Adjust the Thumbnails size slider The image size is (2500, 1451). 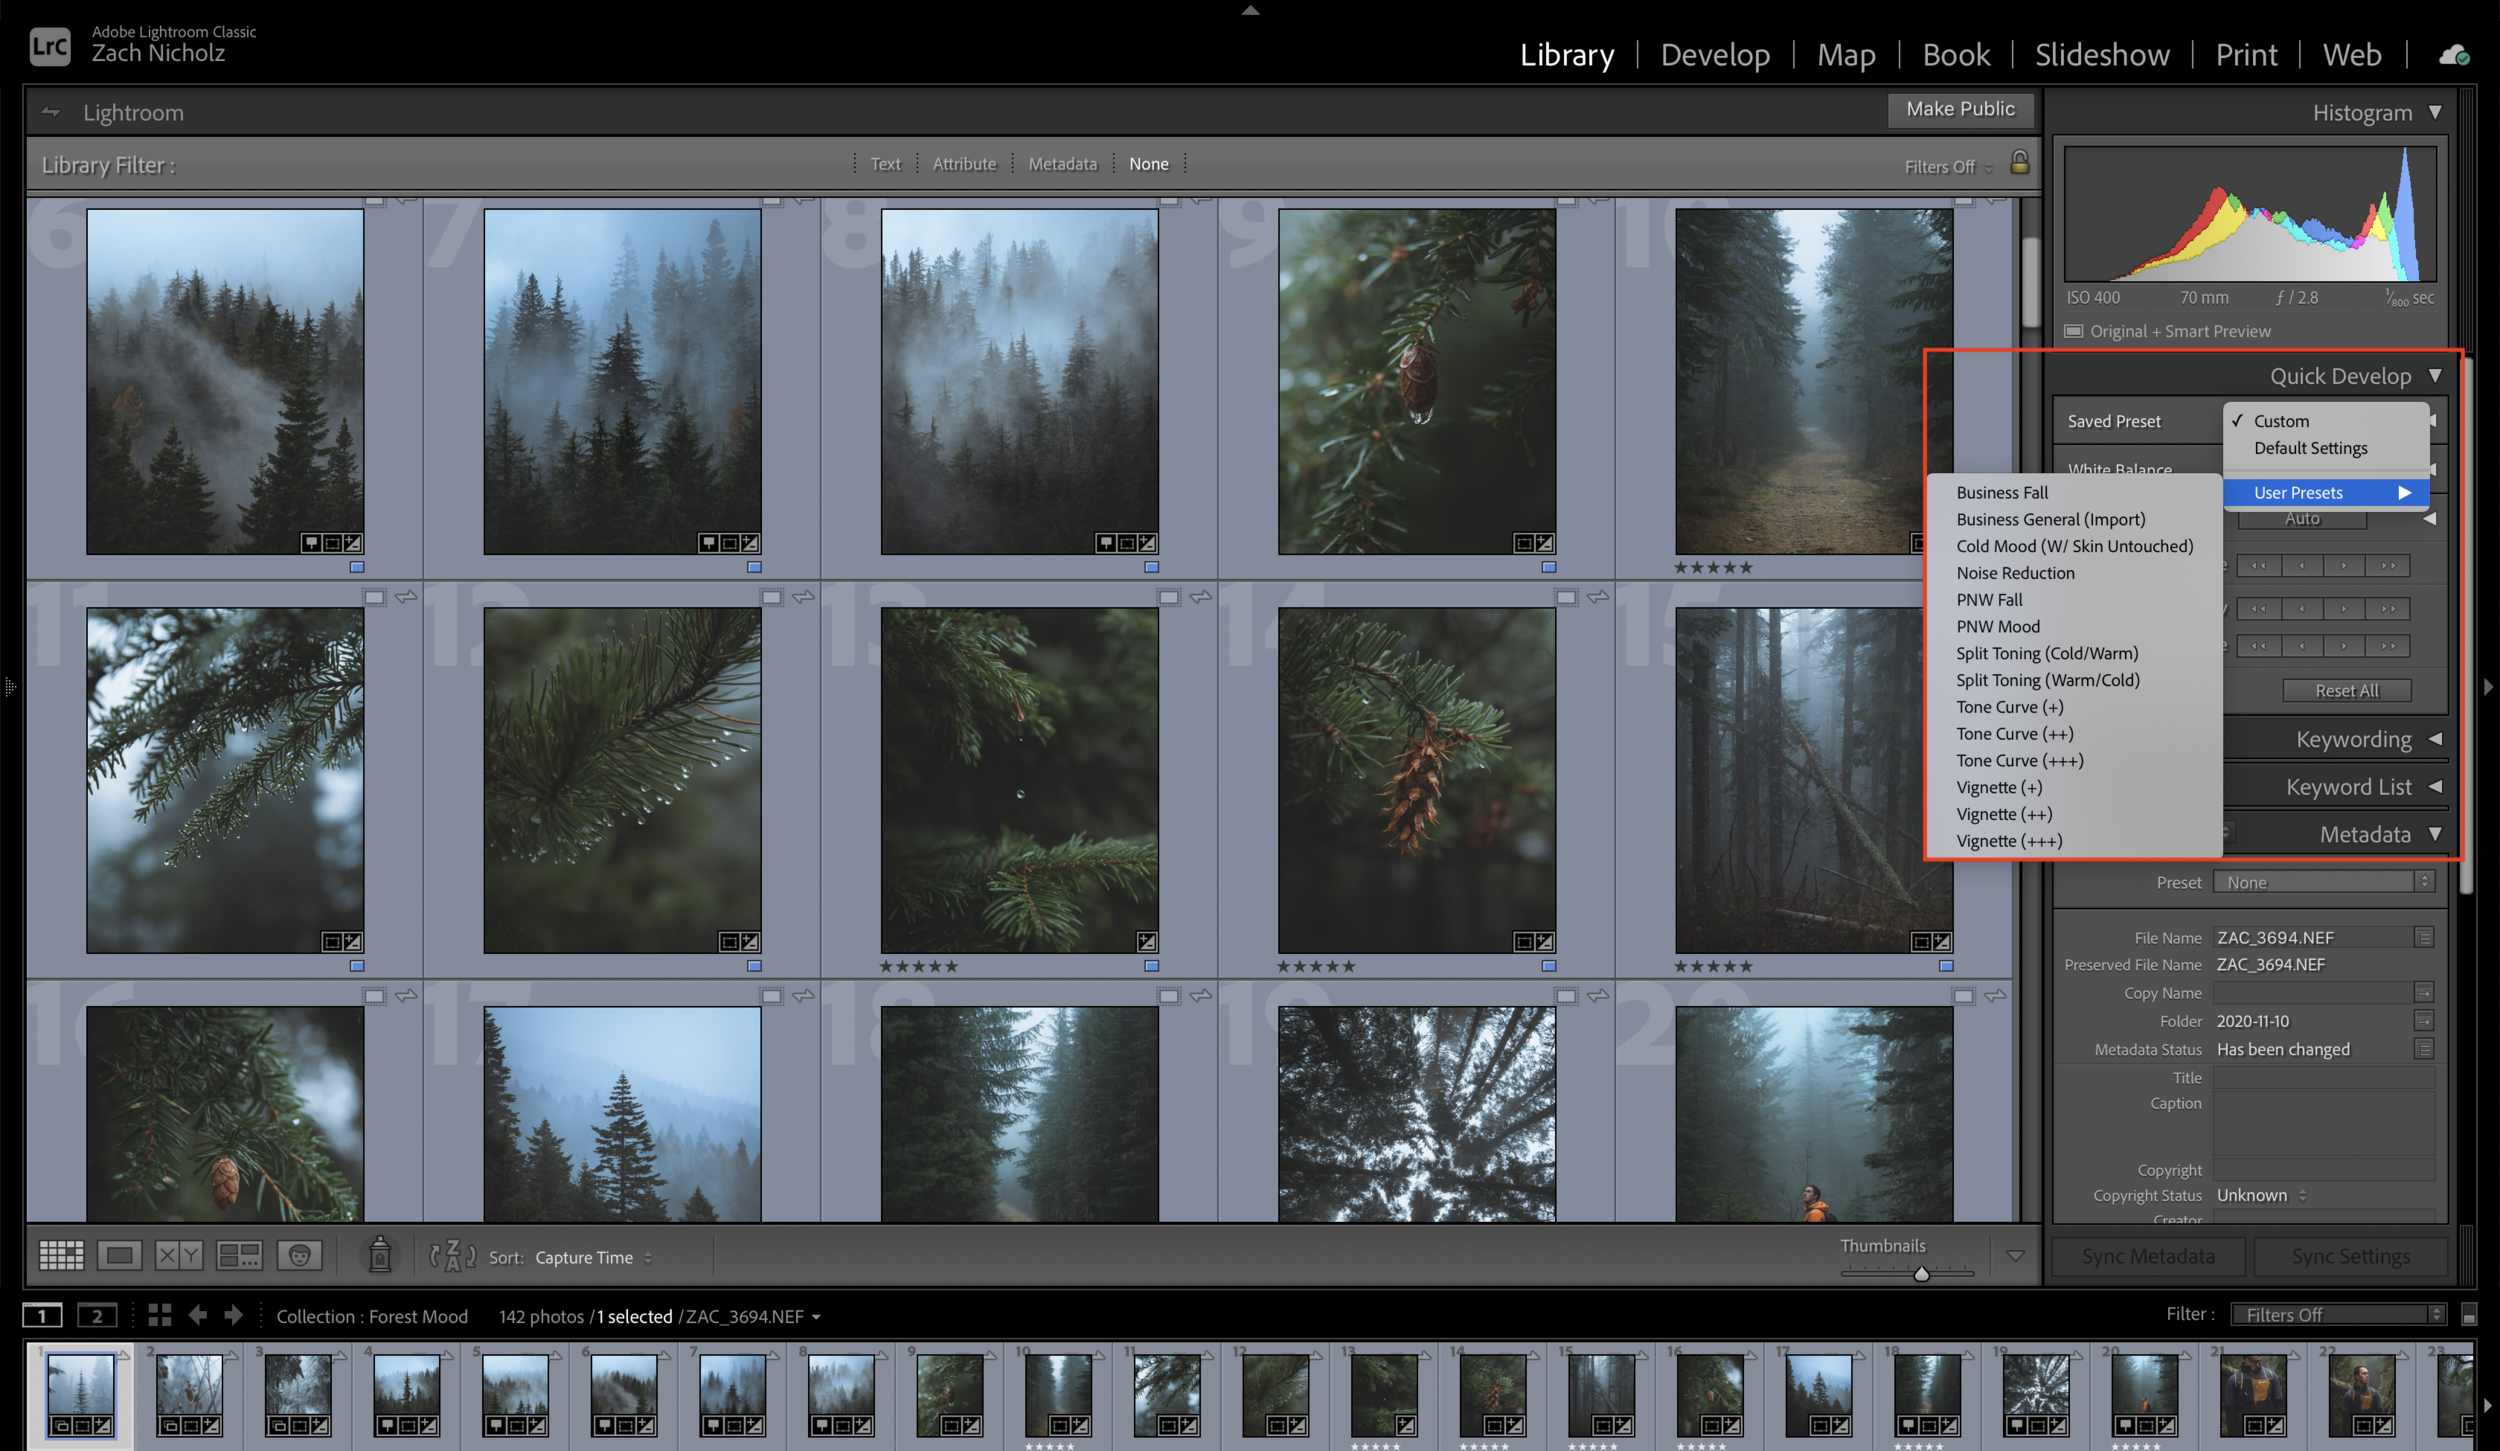[1921, 1273]
